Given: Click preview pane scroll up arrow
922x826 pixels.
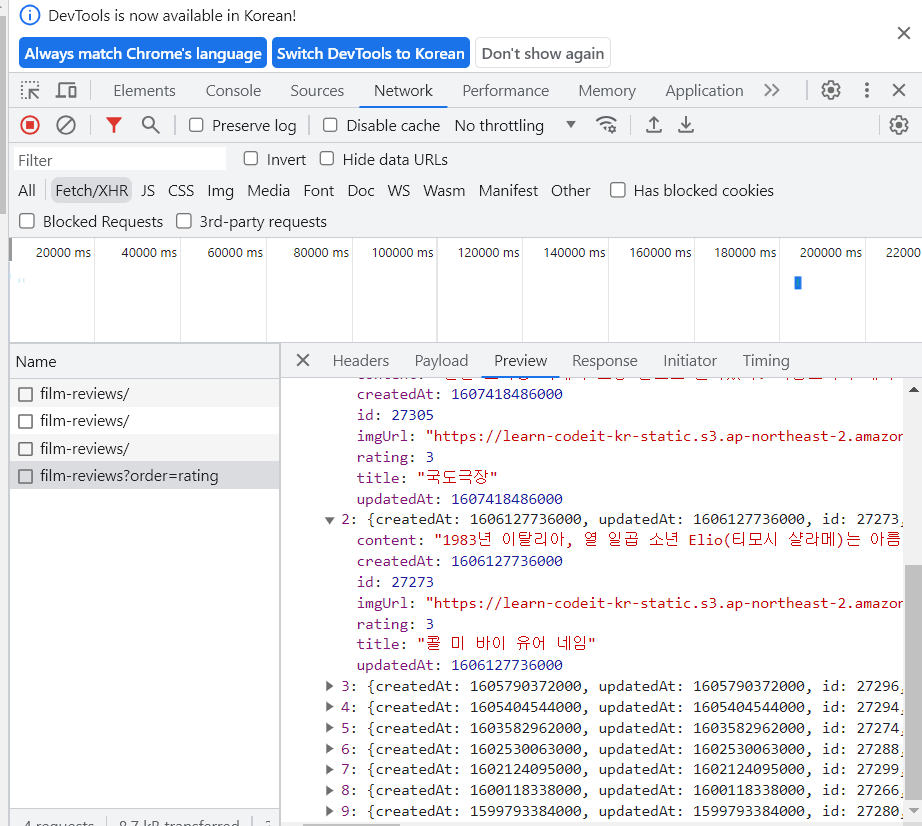Looking at the screenshot, I should (x=913, y=390).
